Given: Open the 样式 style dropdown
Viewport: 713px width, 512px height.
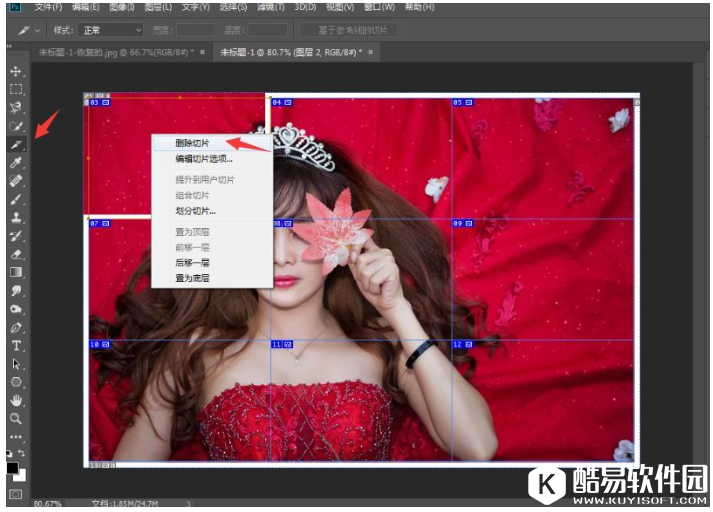Looking at the screenshot, I should (110, 31).
